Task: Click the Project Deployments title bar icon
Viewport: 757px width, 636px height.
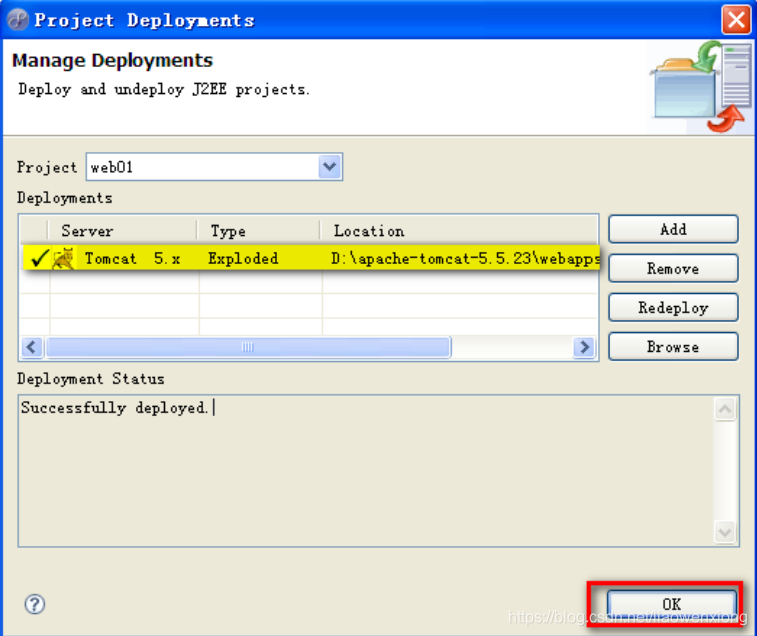Action: (18, 20)
